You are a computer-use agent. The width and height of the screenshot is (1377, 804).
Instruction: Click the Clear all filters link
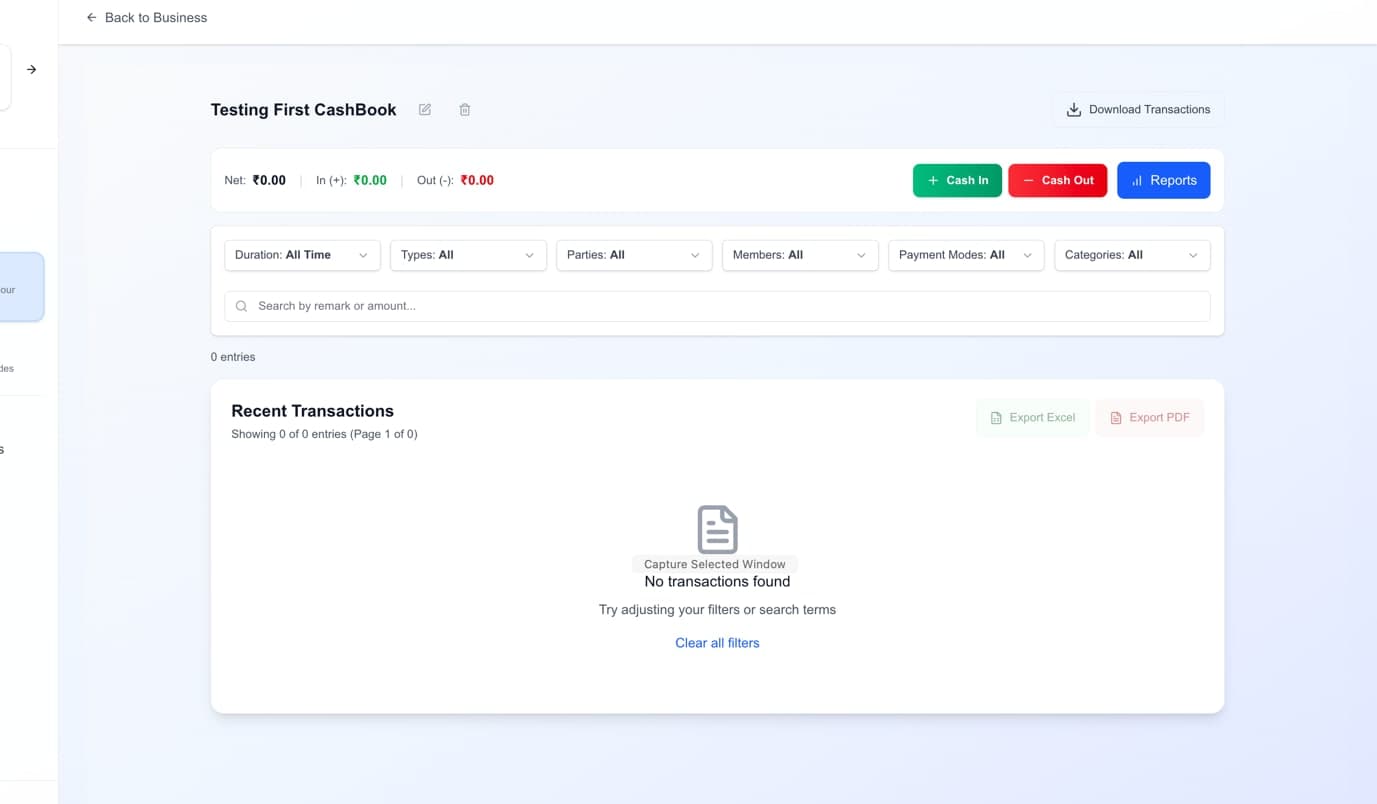[x=717, y=643]
